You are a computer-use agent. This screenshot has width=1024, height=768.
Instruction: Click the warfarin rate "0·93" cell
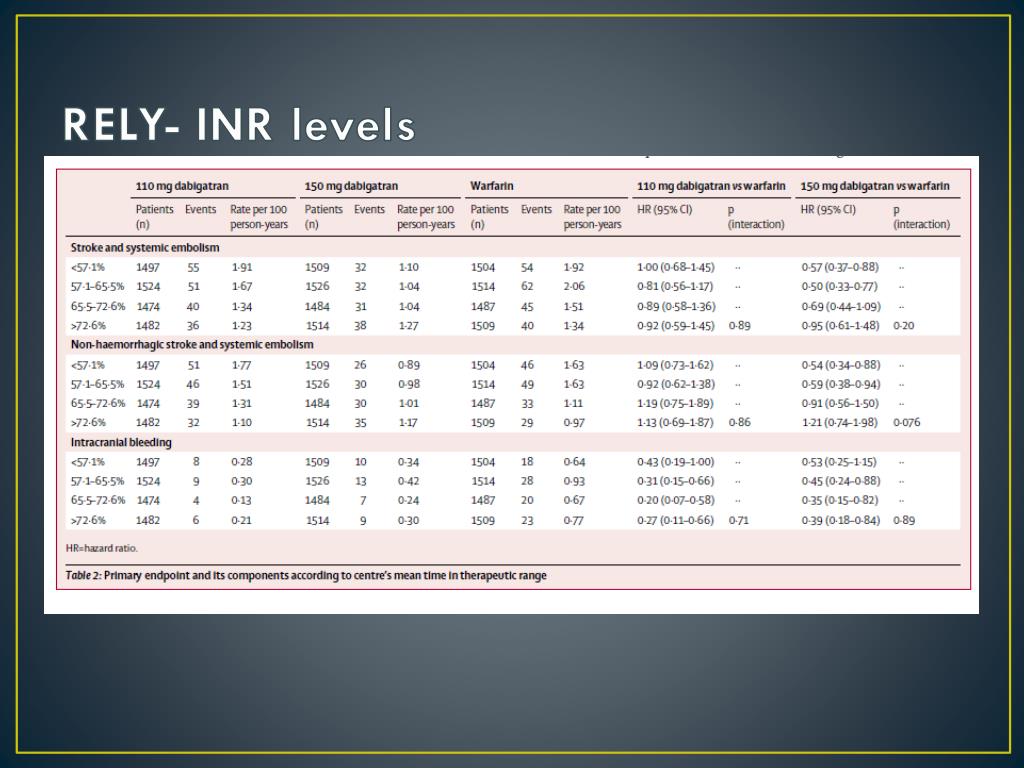click(x=574, y=481)
